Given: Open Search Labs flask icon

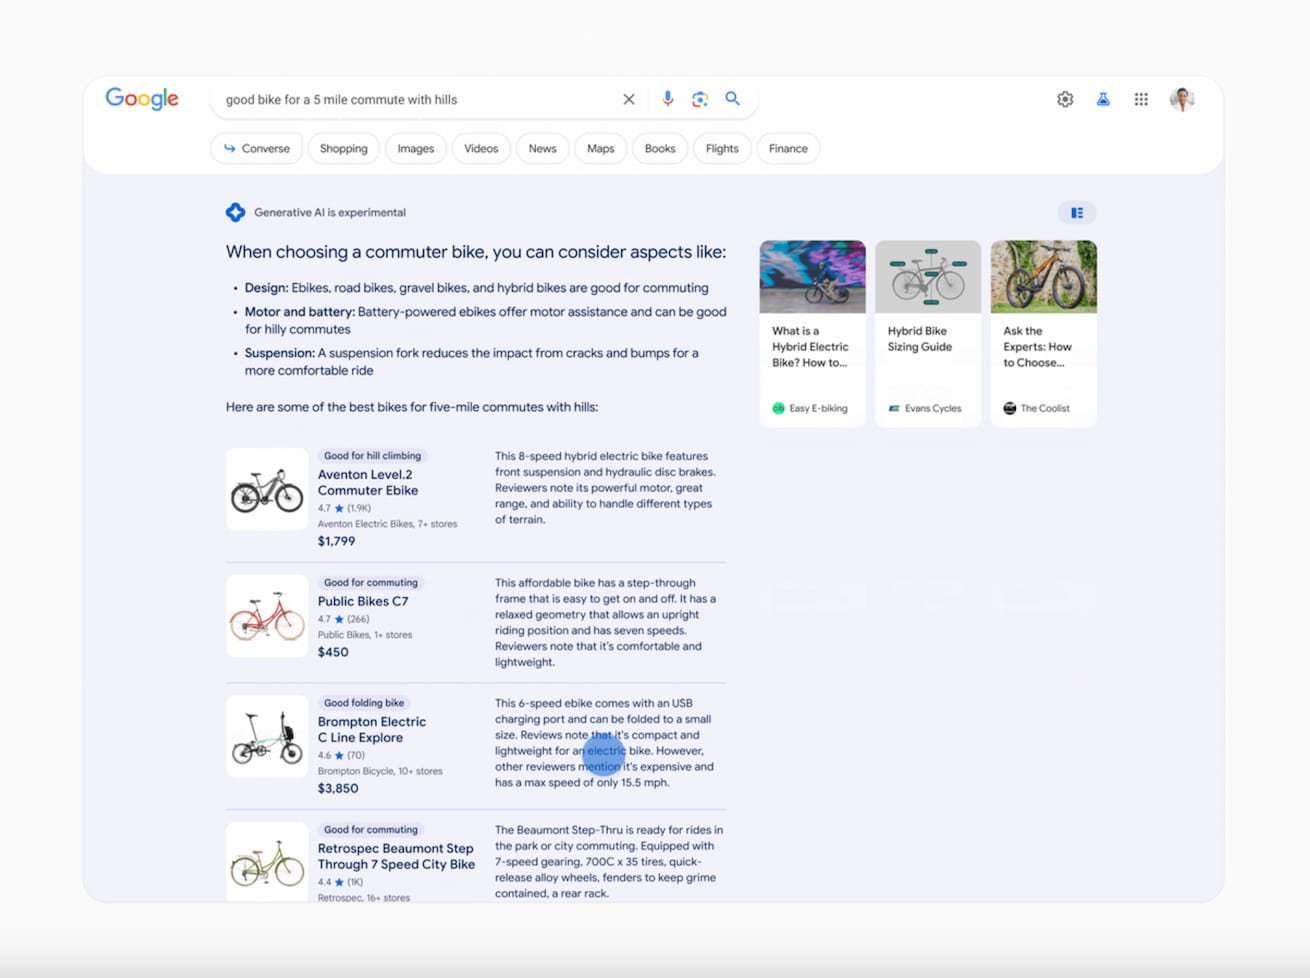Looking at the screenshot, I should click(x=1103, y=99).
